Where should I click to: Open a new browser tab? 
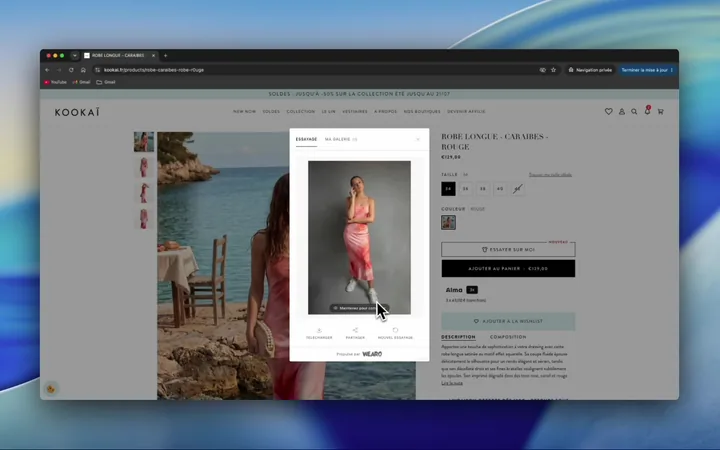click(165, 56)
